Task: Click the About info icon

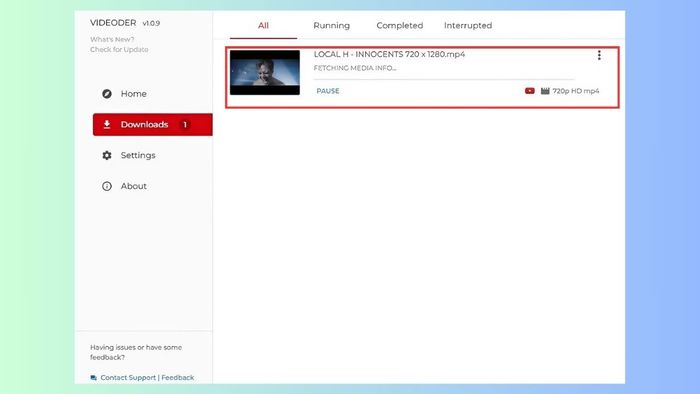Action: point(107,186)
